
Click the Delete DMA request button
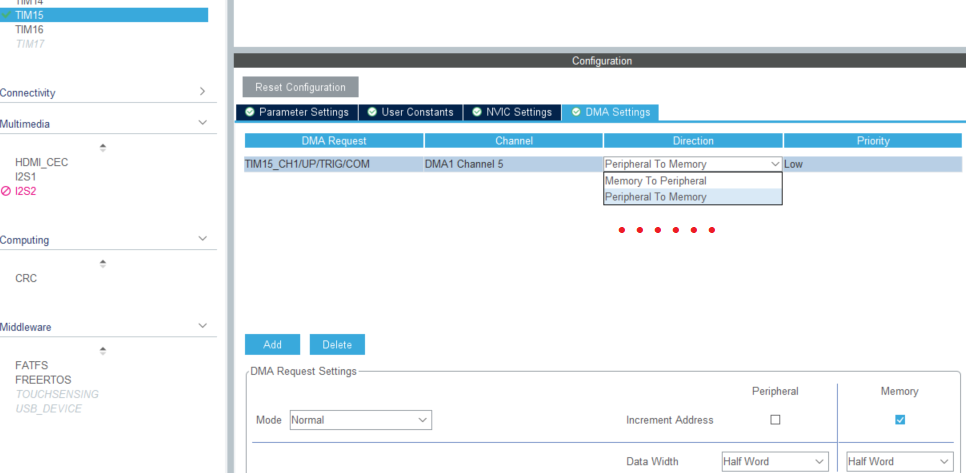pos(337,345)
